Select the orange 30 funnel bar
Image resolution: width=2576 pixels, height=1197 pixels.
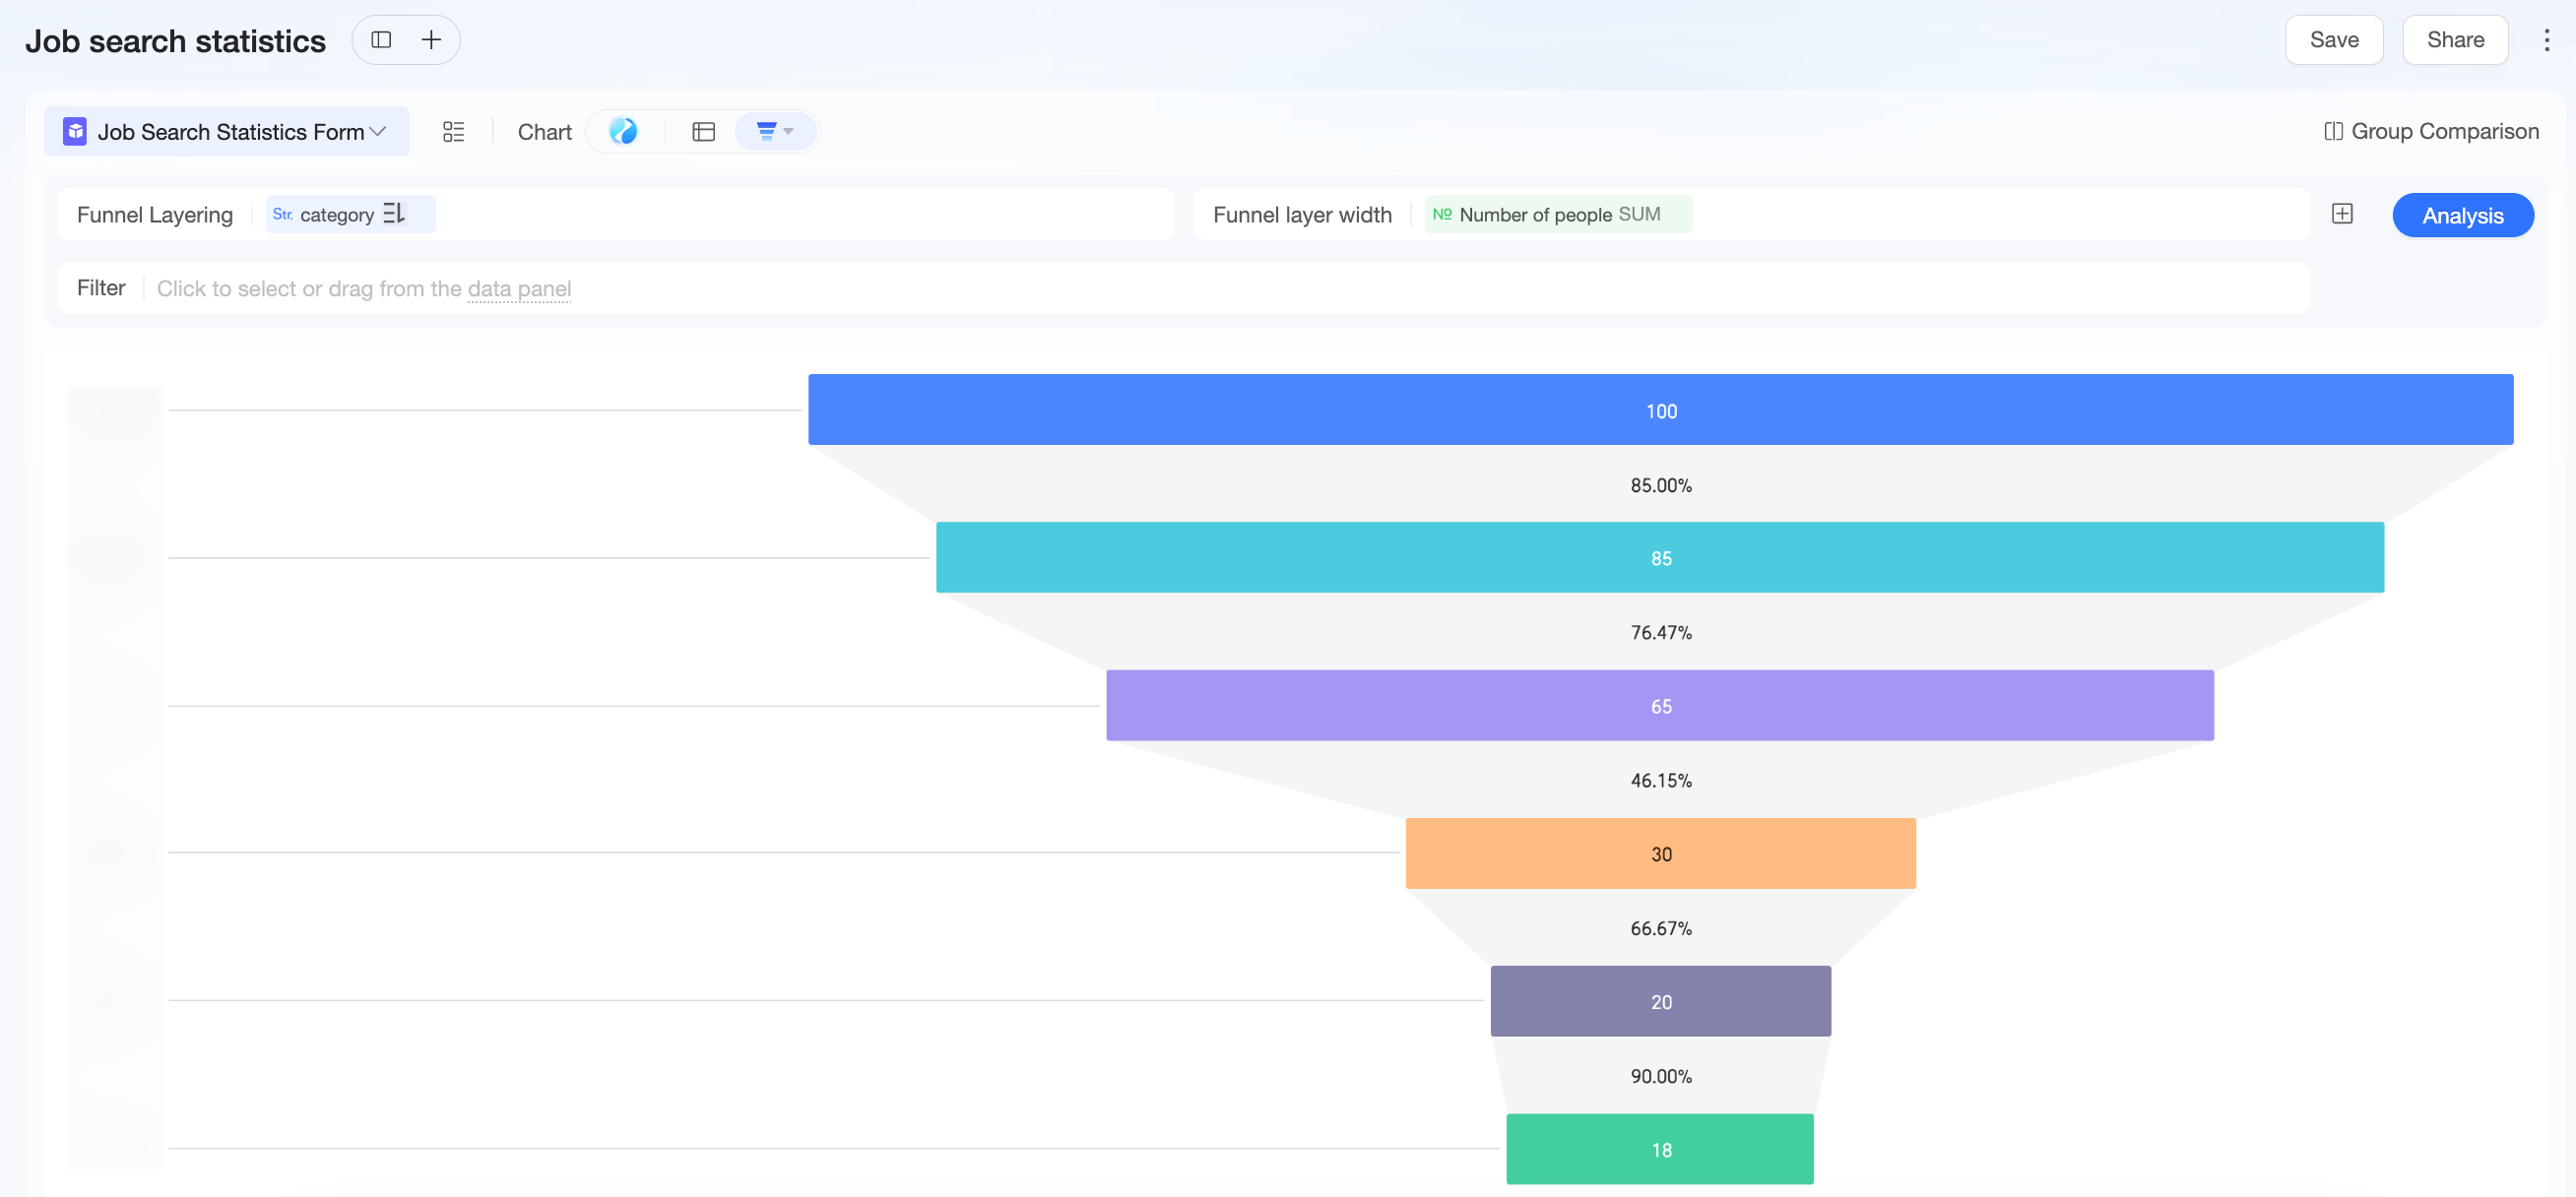click(1660, 853)
